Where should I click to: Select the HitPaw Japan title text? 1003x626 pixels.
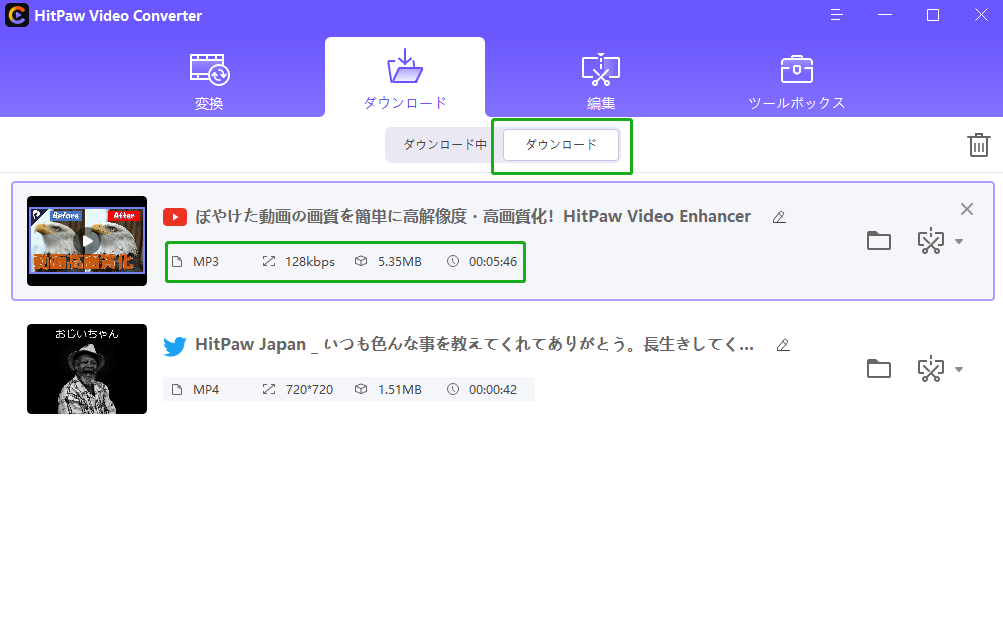click(x=474, y=345)
